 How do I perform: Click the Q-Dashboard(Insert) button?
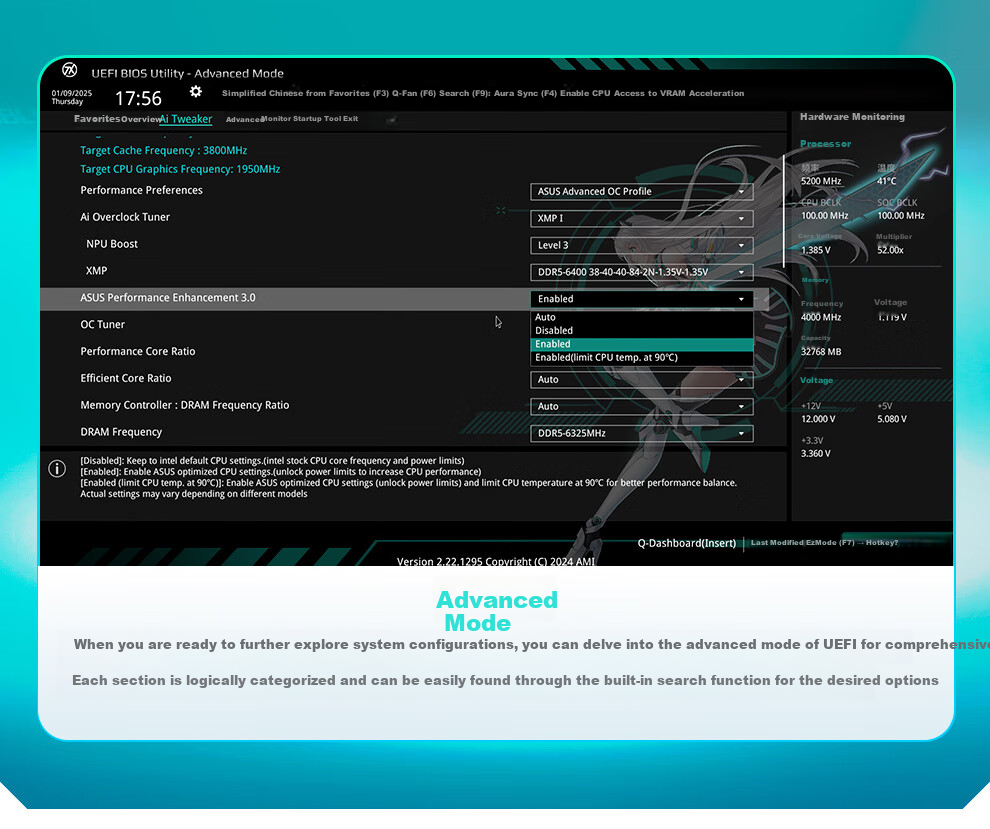click(686, 543)
